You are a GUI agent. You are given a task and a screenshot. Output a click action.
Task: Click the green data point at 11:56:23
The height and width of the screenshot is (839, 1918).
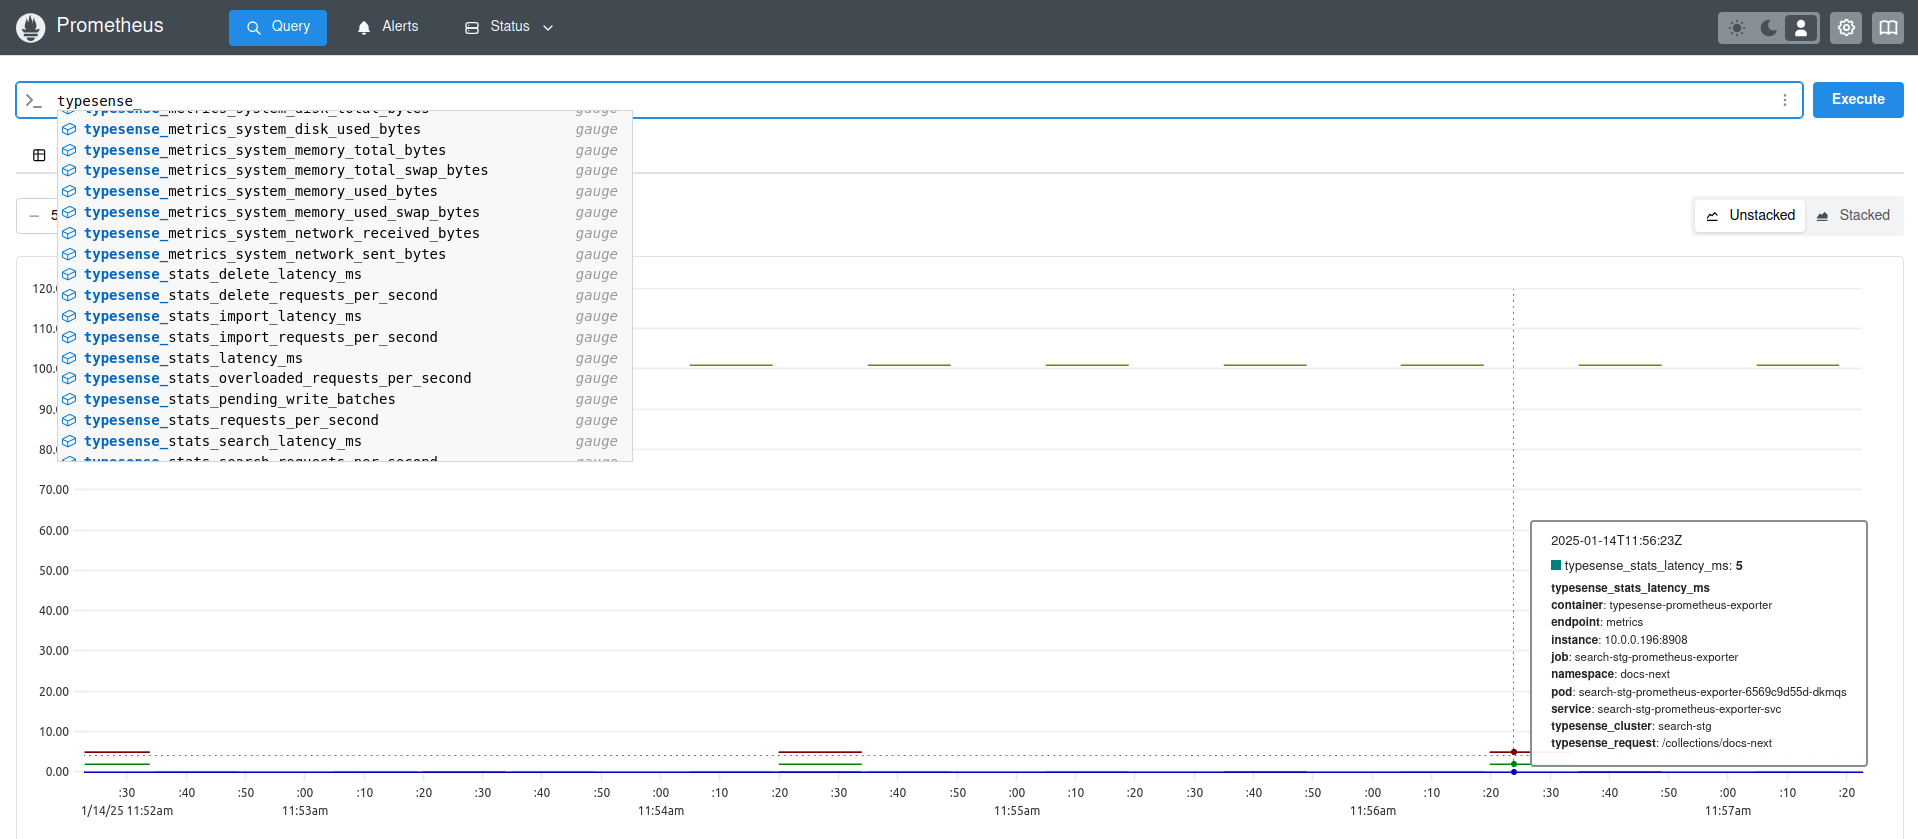click(1514, 764)
